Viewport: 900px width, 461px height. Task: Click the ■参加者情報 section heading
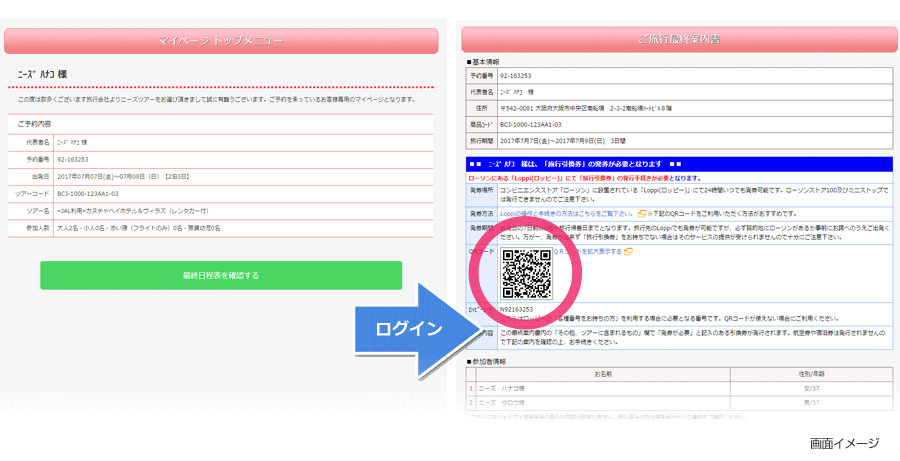(486, 361)
